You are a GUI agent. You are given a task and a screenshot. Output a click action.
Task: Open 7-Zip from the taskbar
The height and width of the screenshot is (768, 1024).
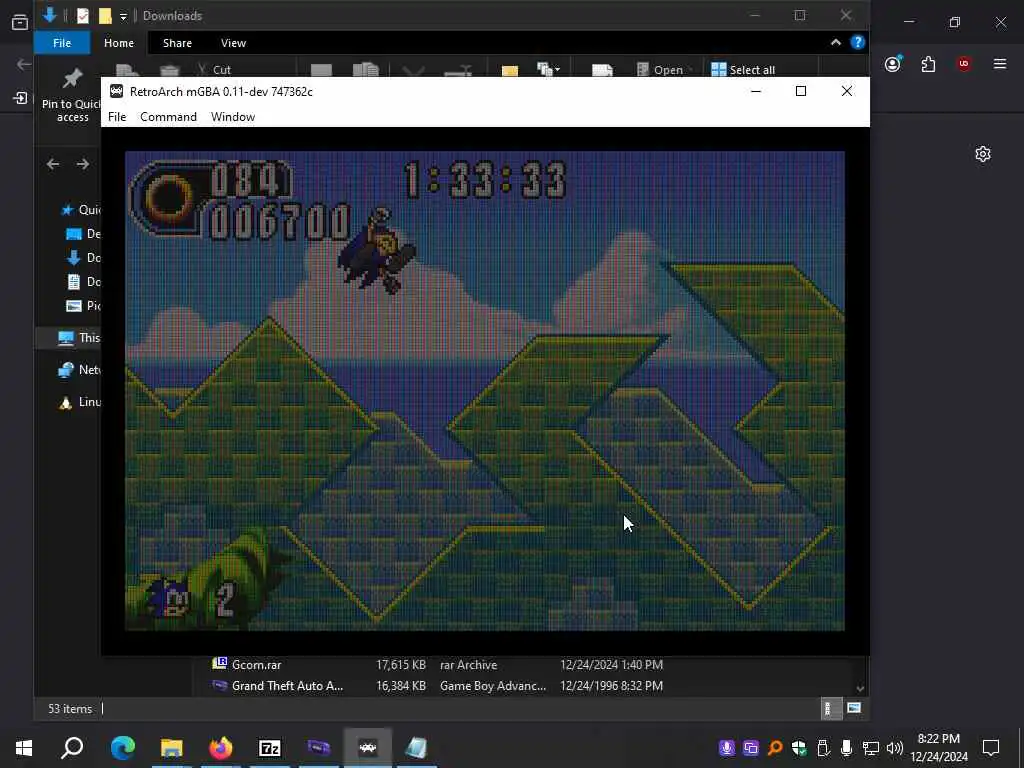[x=269, y=748]
